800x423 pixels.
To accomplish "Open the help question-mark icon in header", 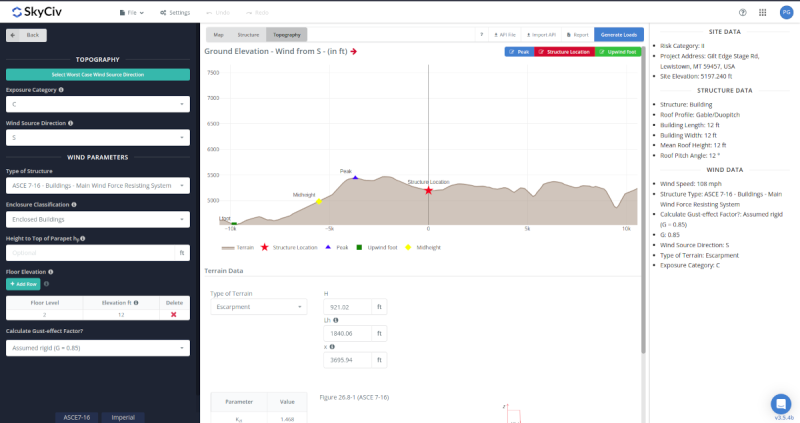I will click(742, 13).
